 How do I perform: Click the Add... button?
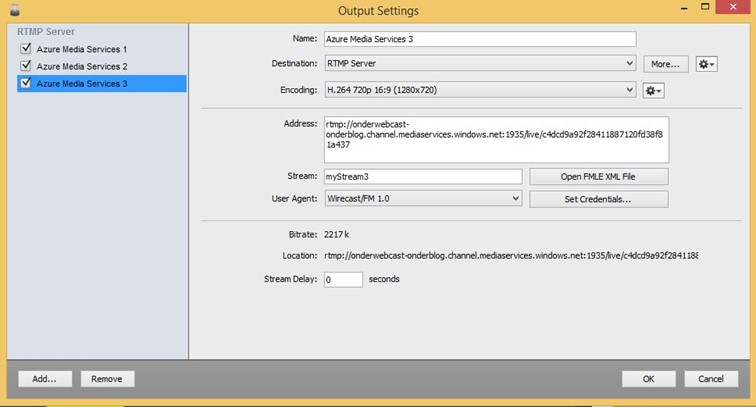pos(45,379)
